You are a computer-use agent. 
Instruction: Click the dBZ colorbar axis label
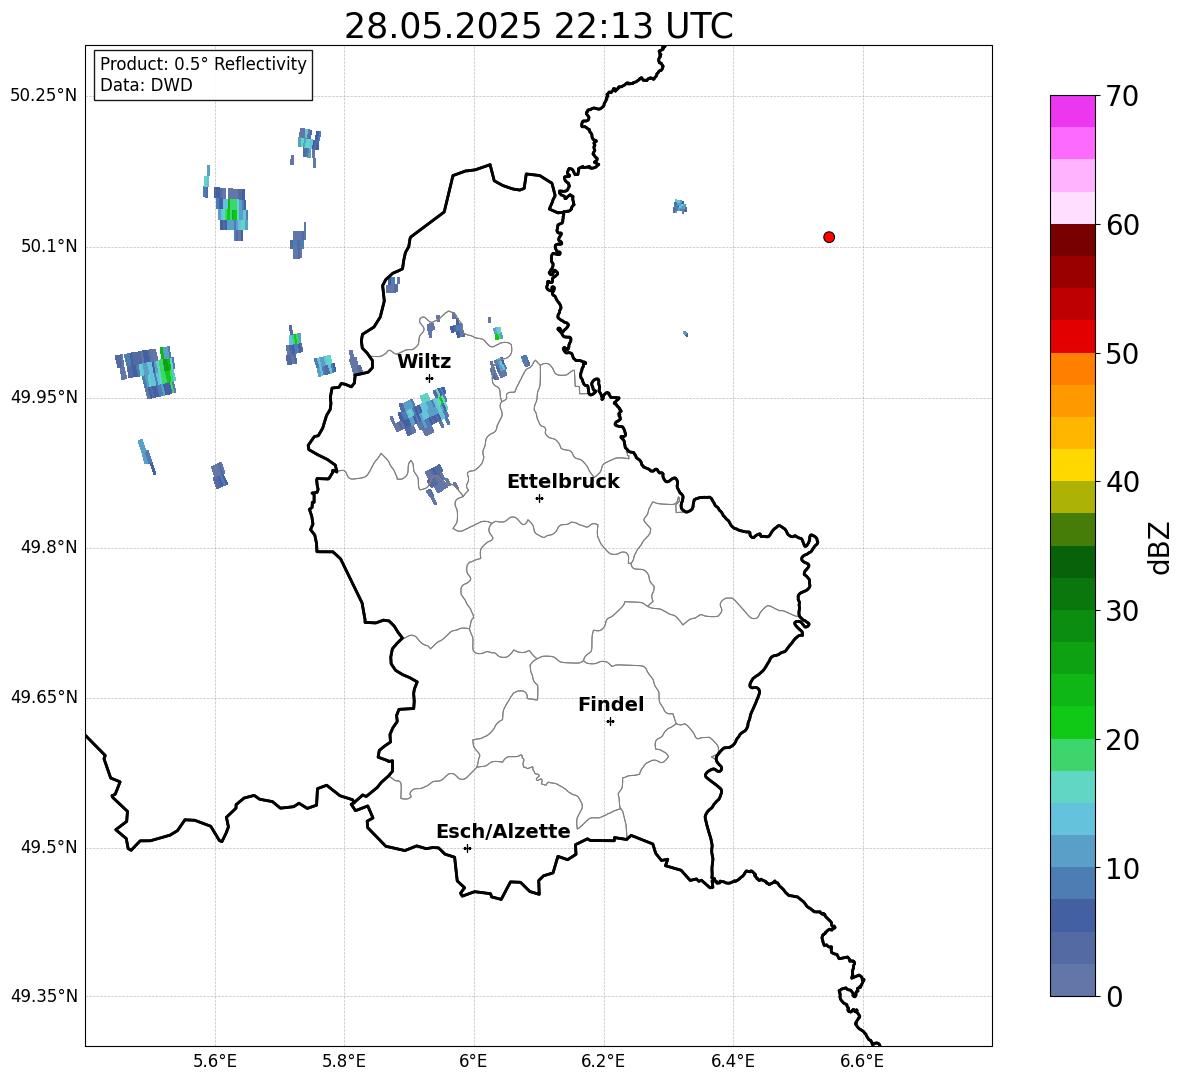[1159, 547]
